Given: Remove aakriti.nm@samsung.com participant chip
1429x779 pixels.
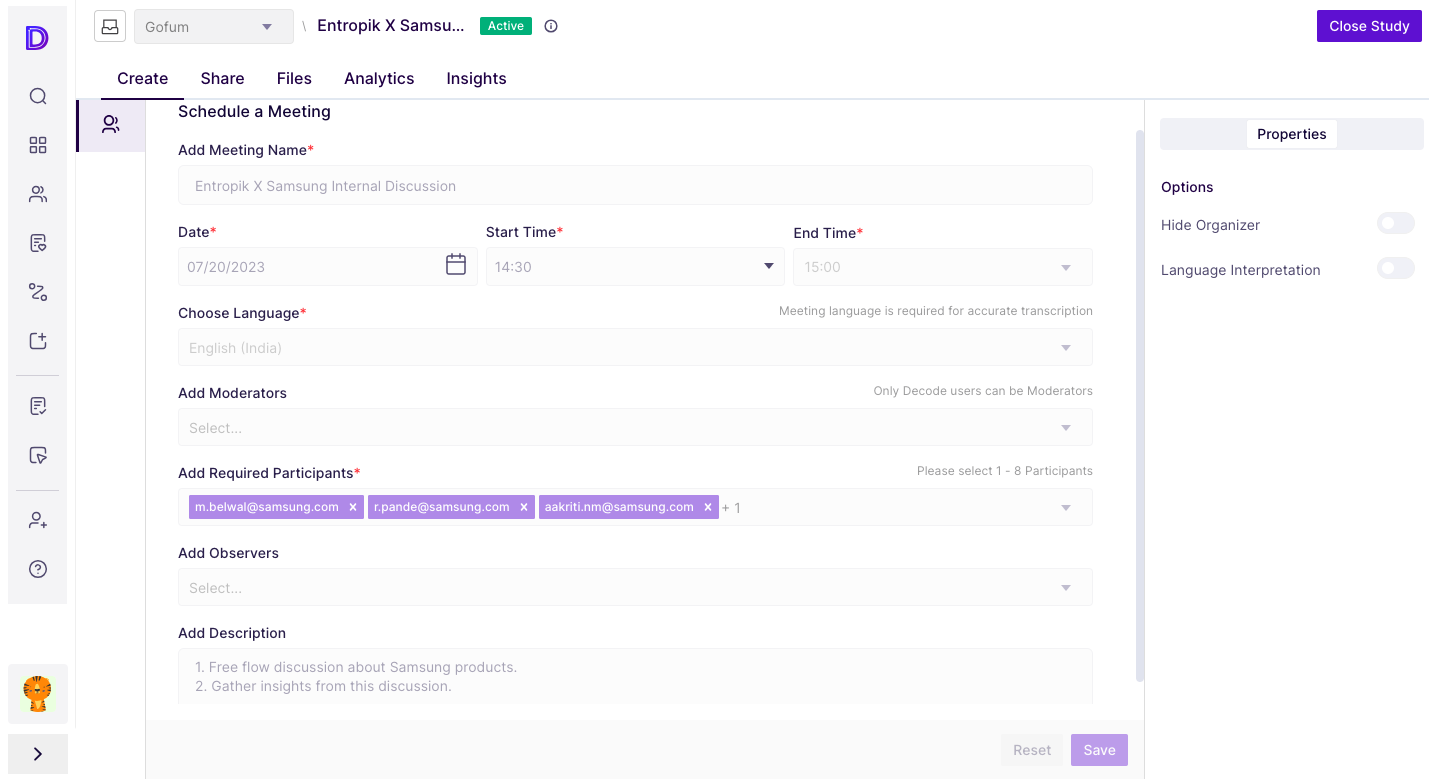Looking at the screenshot, I should 707,508.
